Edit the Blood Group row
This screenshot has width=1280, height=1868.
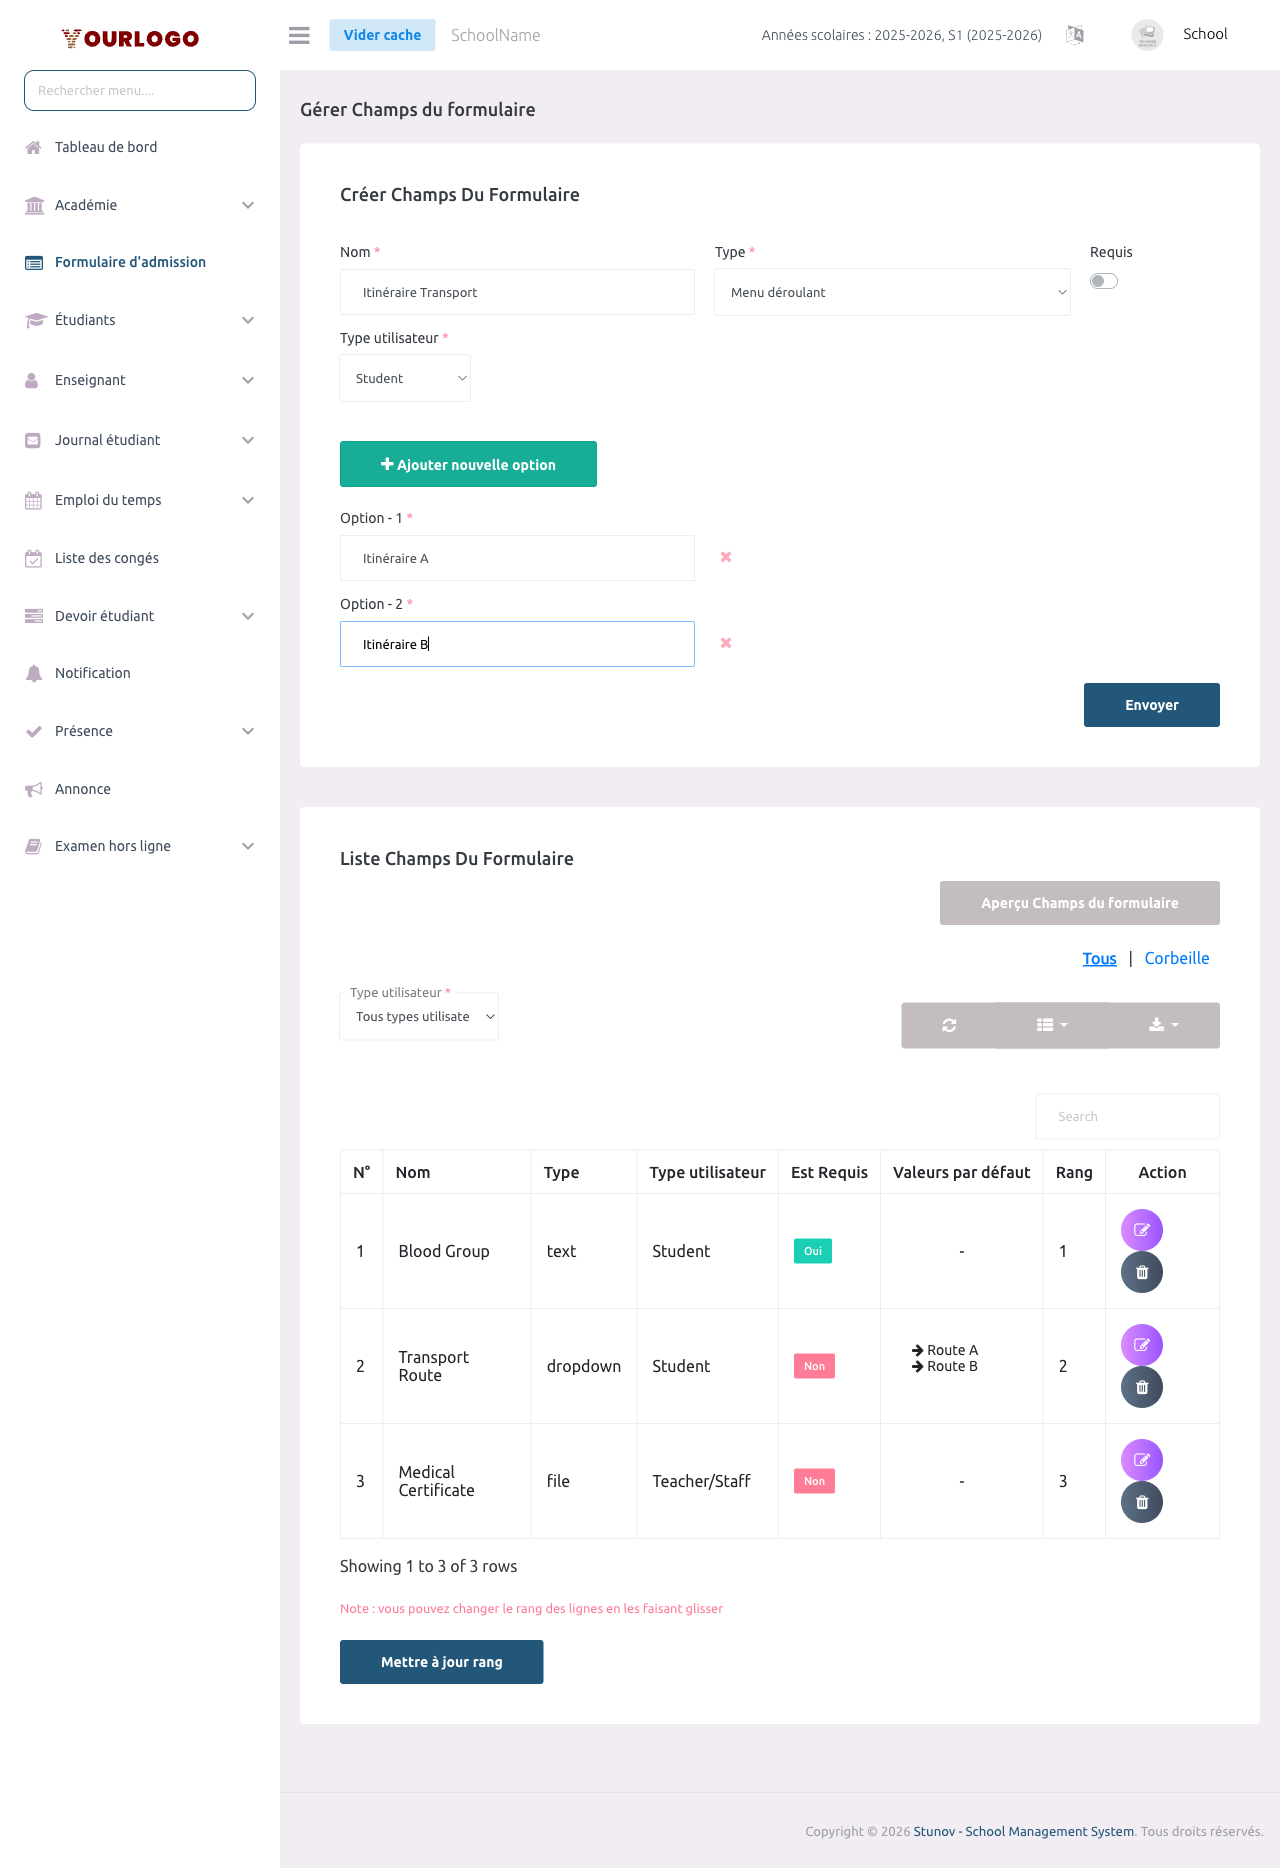(1141, 1230)
